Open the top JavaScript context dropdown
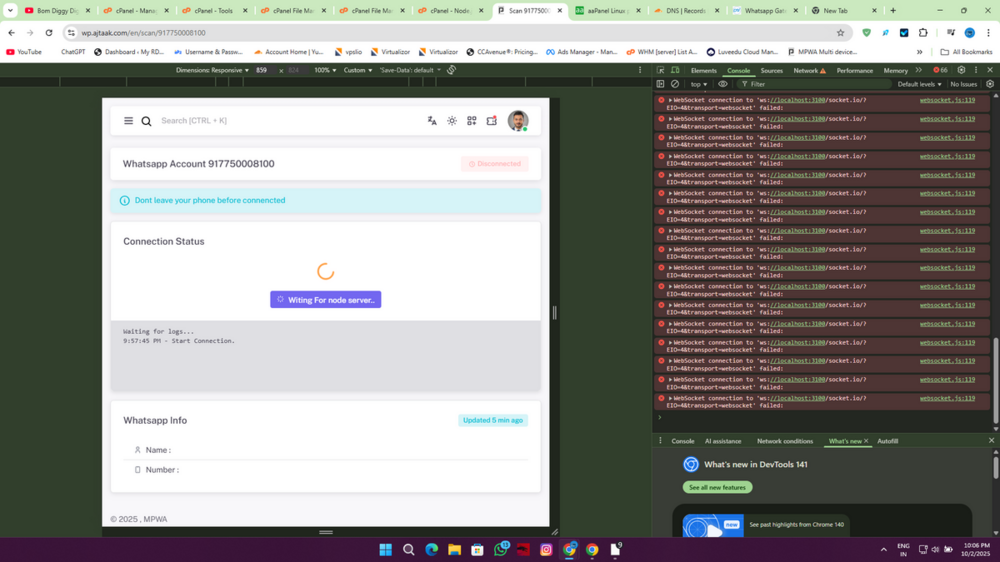The image size is (1000, 562). click(698, 84)
